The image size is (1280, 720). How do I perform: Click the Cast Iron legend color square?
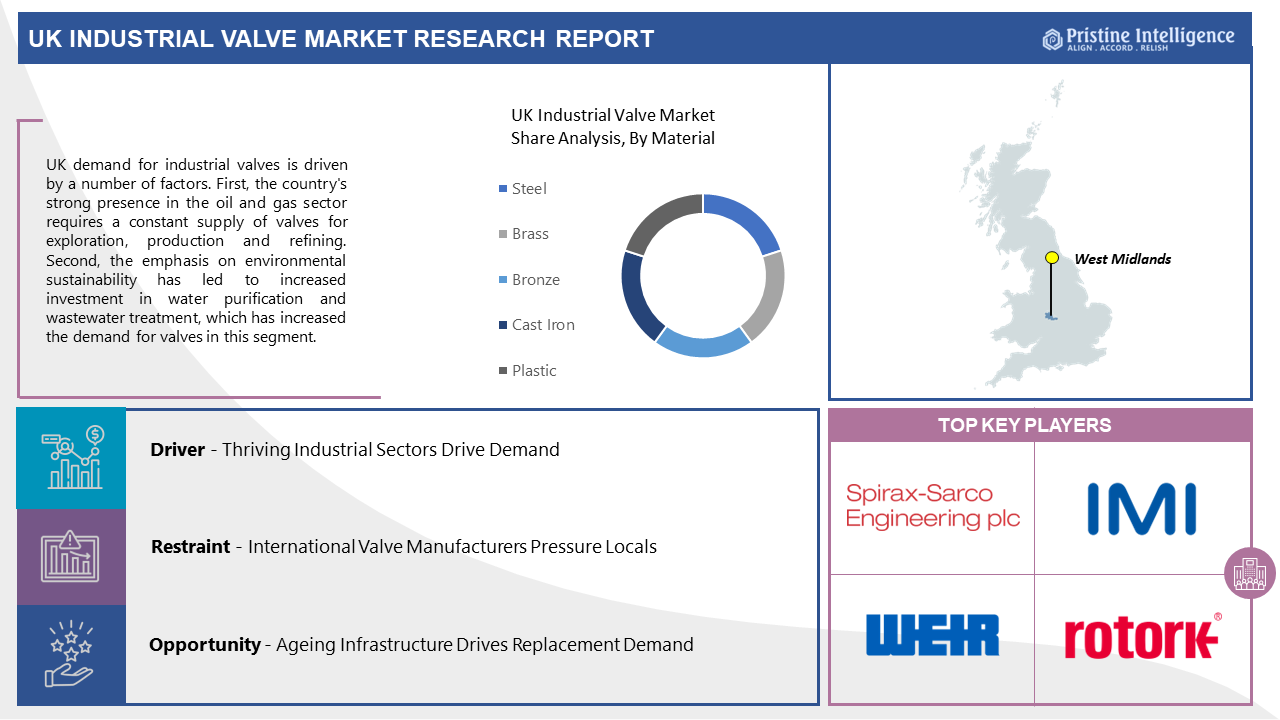click(502, 325)
